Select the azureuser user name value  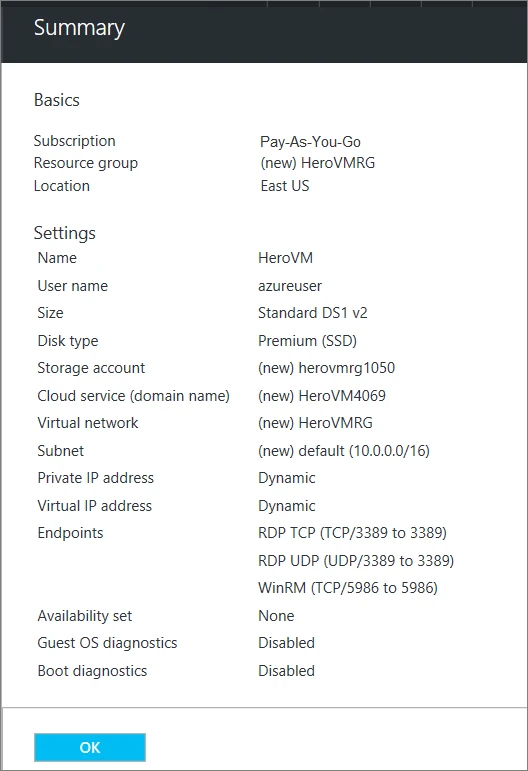[290, 286]
